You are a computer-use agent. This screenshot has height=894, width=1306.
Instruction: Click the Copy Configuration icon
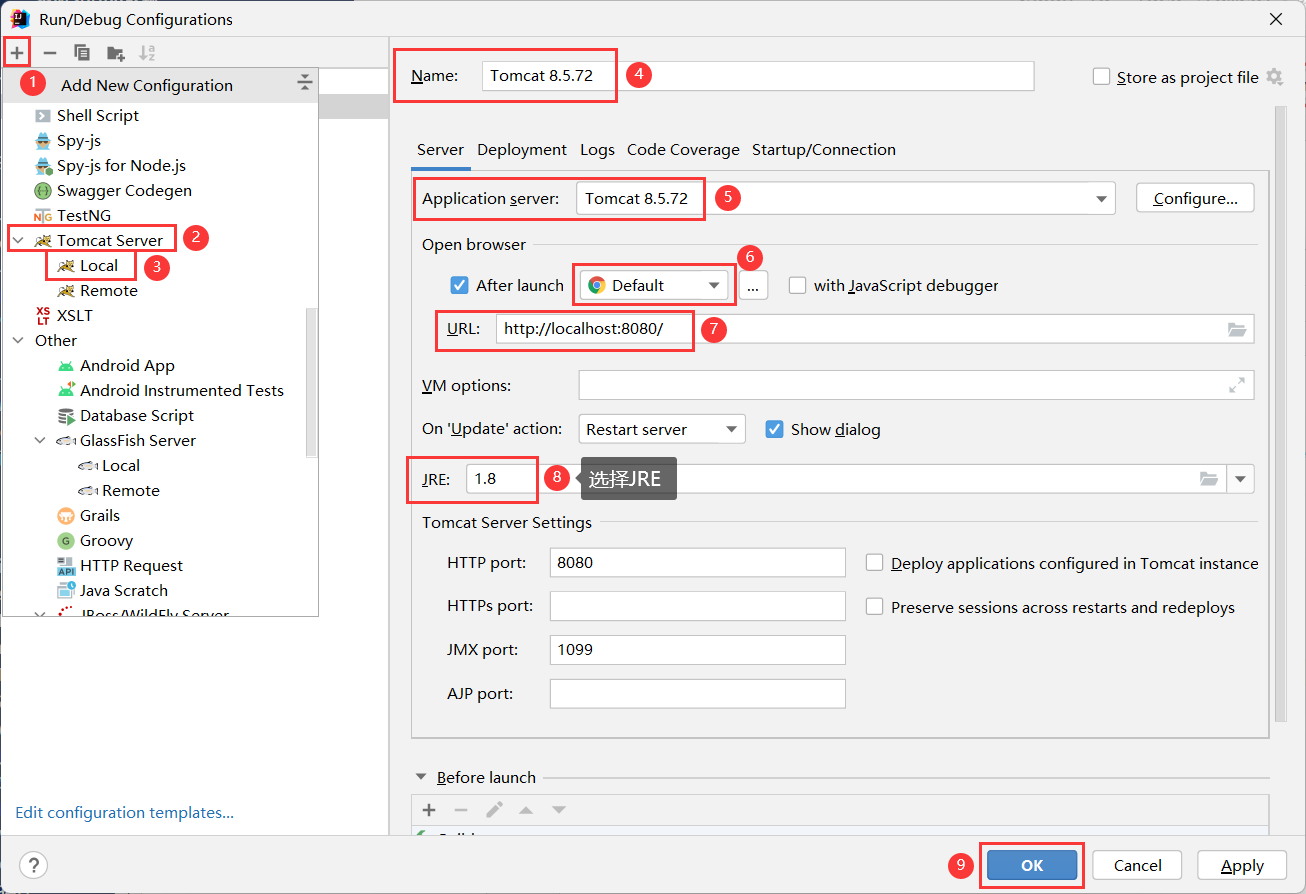coord(82,52)
